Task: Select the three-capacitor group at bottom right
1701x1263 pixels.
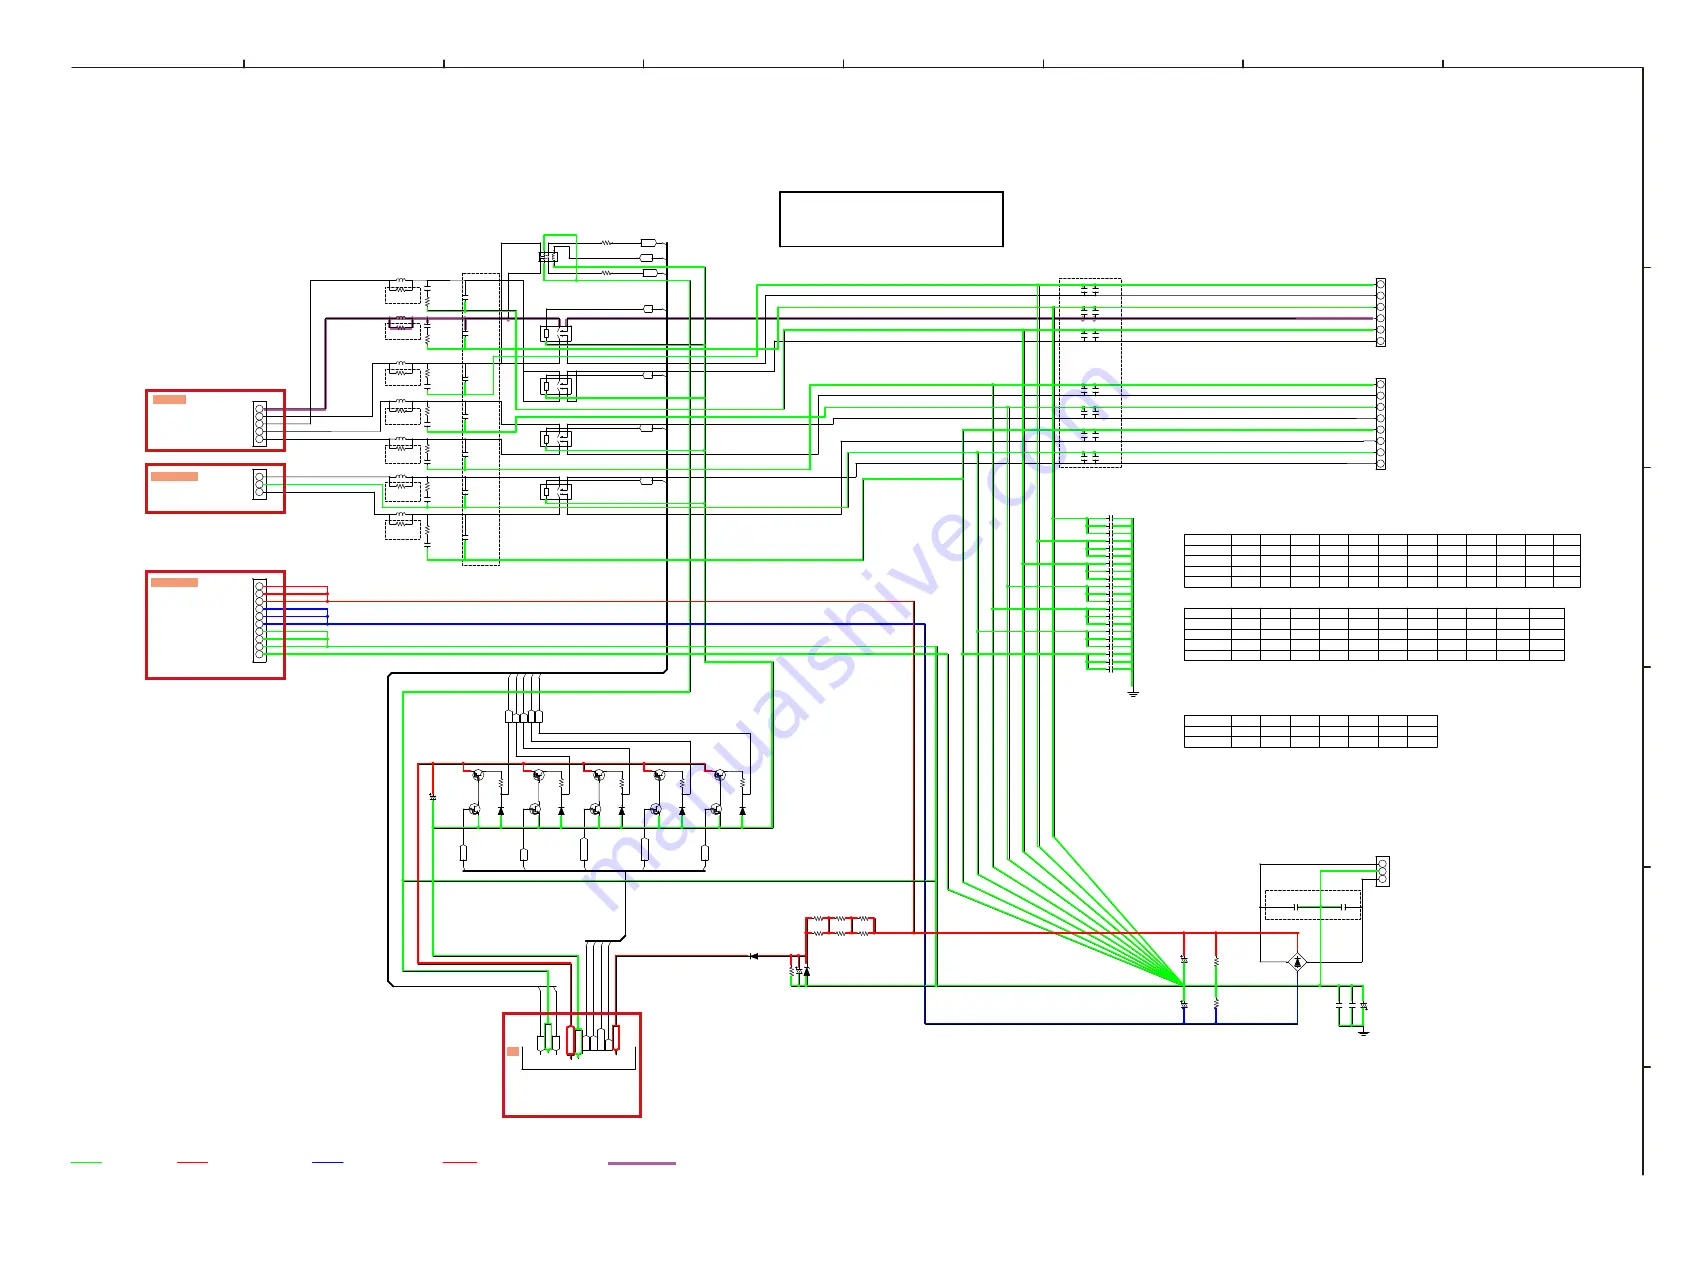Action: coord(1351,1005)
